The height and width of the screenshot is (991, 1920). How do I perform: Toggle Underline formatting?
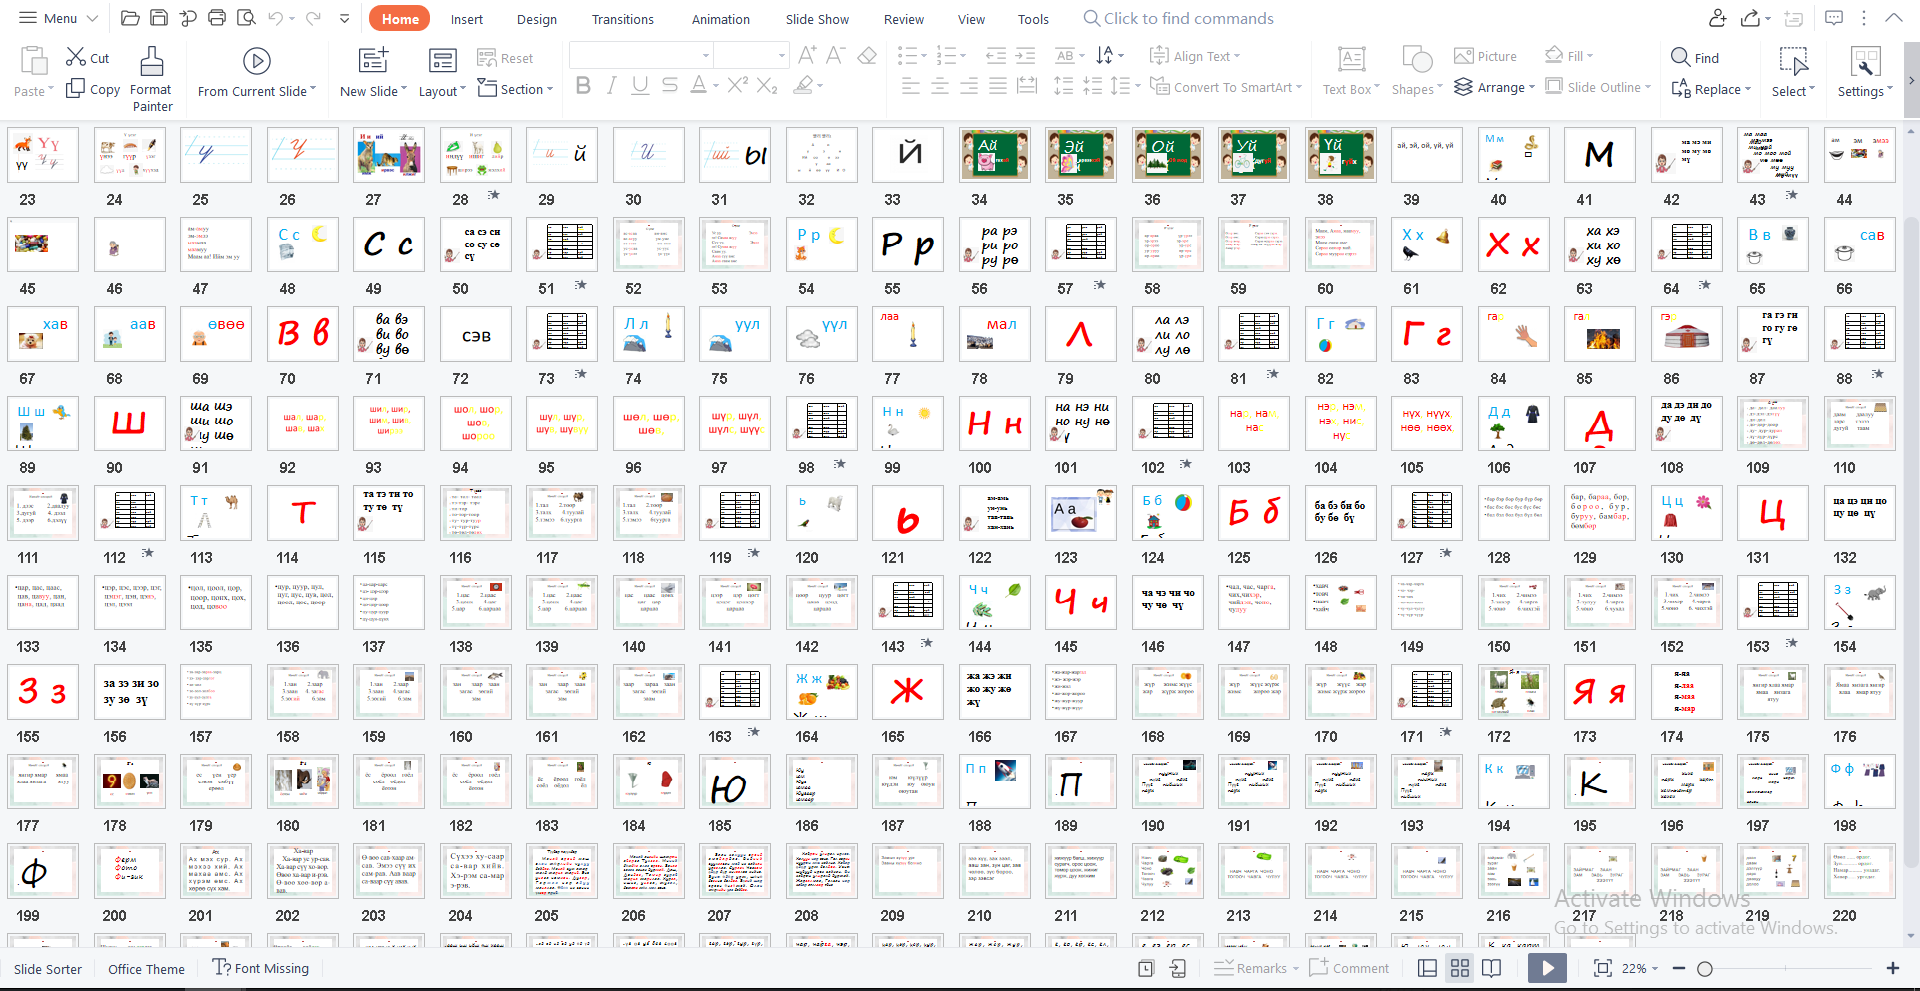click(639, 85)
